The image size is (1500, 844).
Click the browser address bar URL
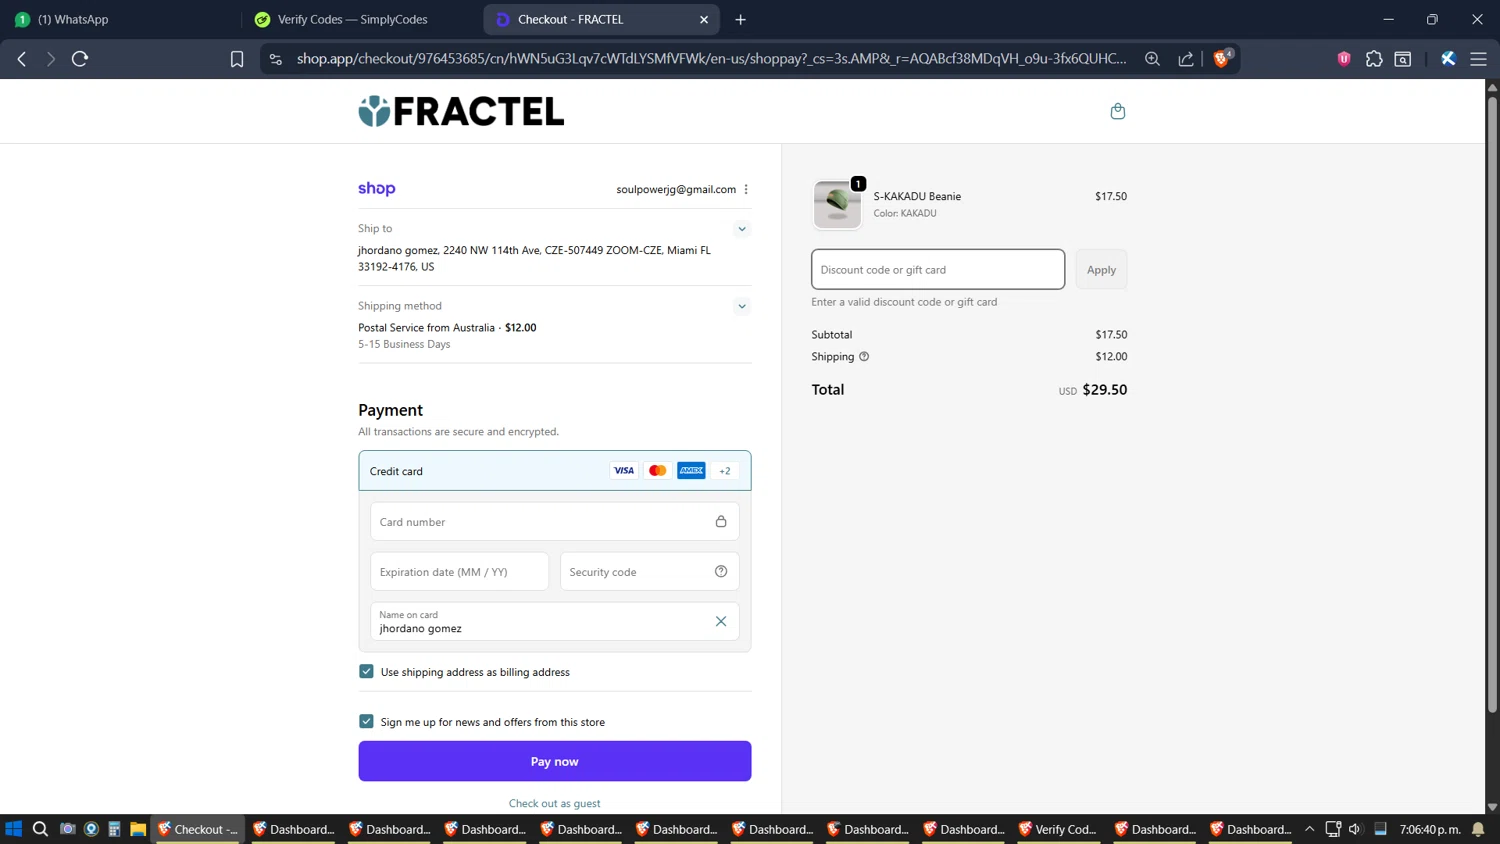711,59
